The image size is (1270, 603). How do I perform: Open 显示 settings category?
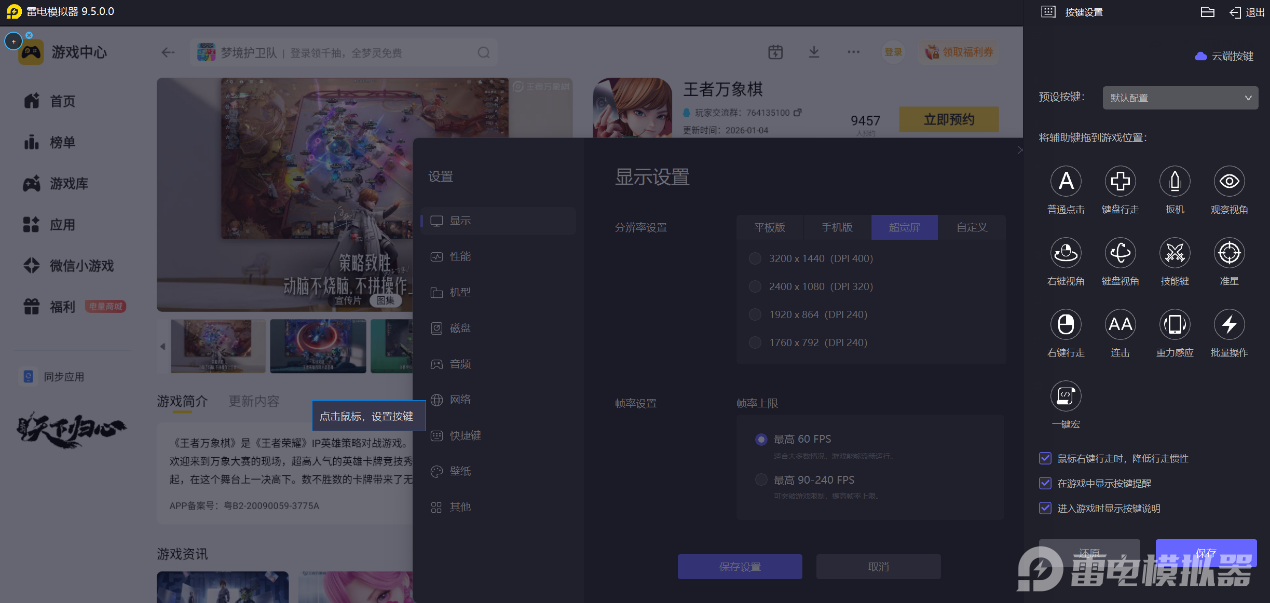pos(498,221)
